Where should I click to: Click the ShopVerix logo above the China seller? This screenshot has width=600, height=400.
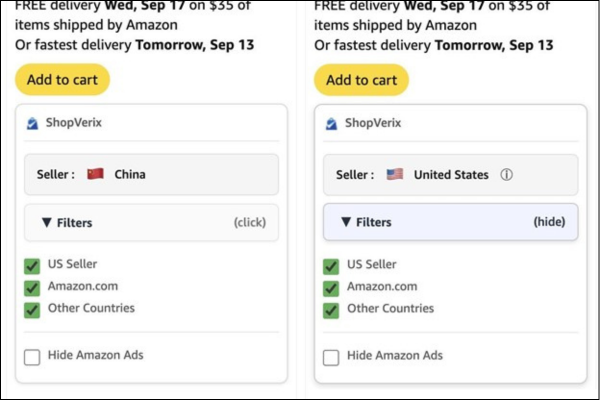click(x=33, y=123)
